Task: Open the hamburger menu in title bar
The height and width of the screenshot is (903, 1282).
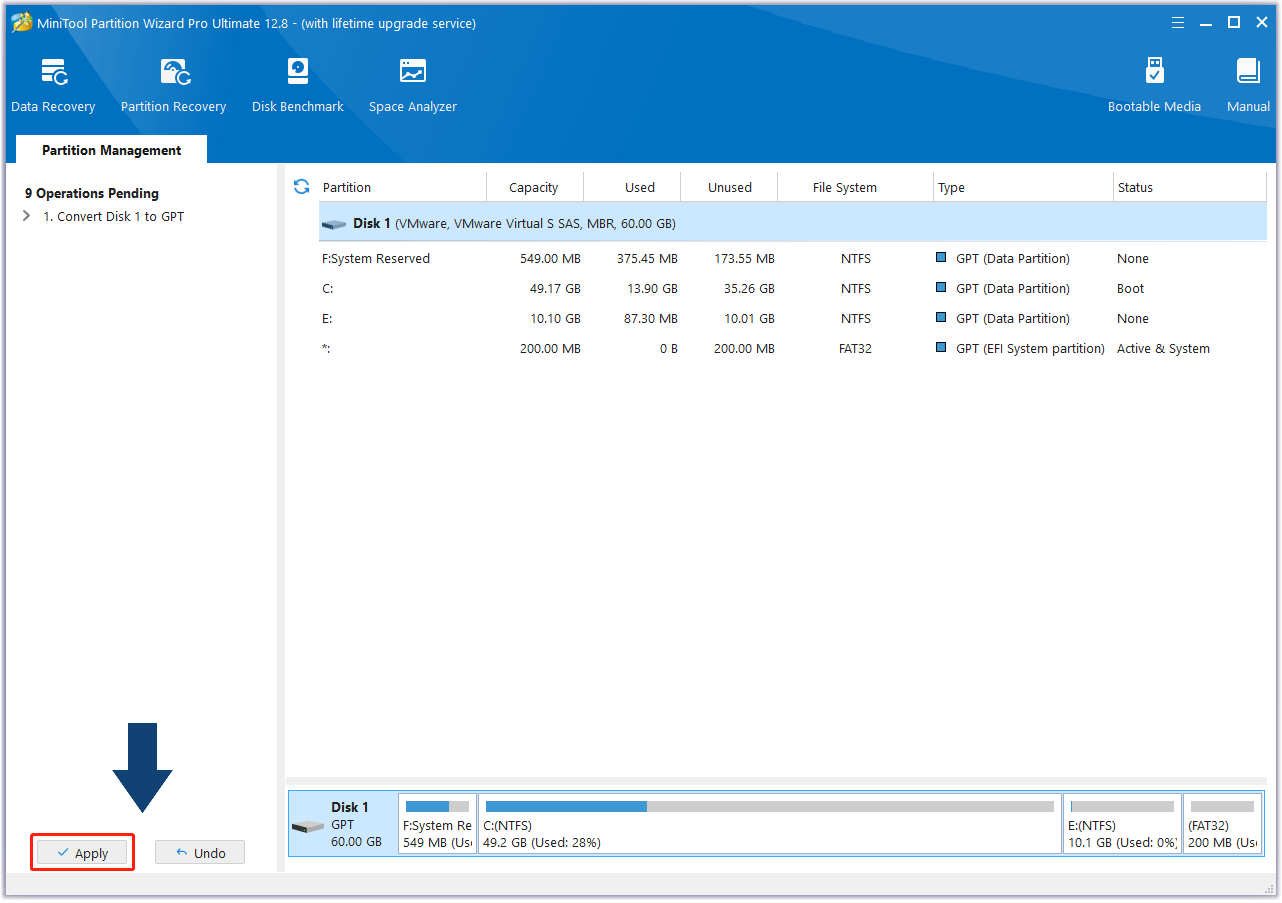Action: click(x=1178, y=22)
